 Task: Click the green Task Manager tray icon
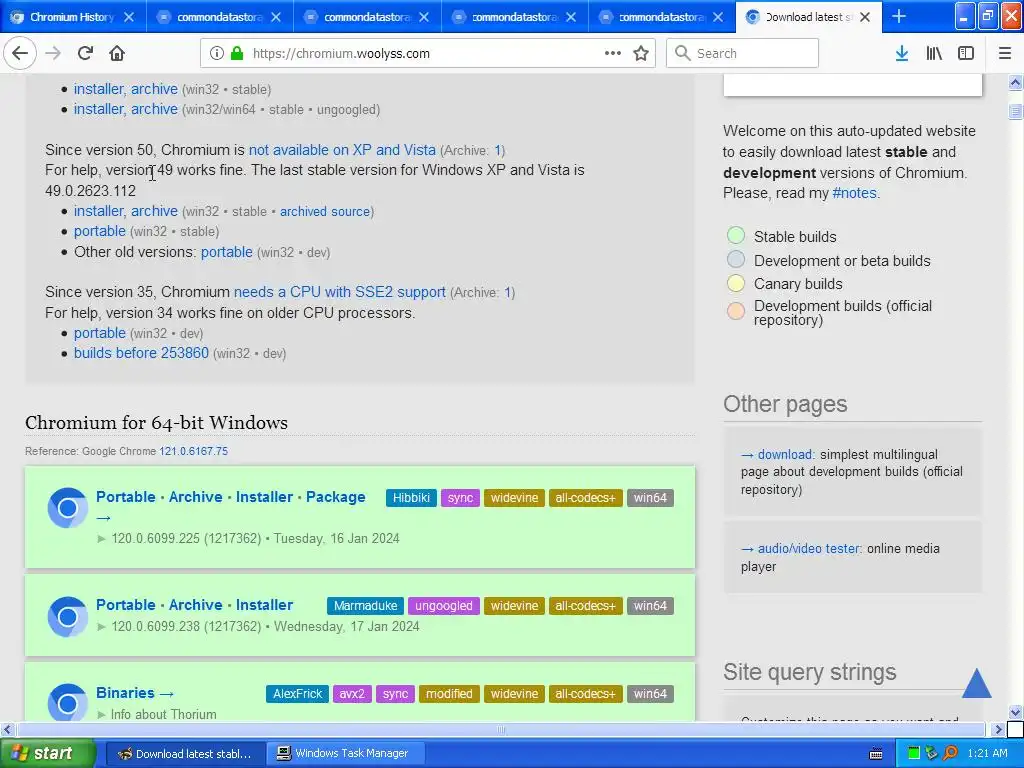(x=914, y=753)
